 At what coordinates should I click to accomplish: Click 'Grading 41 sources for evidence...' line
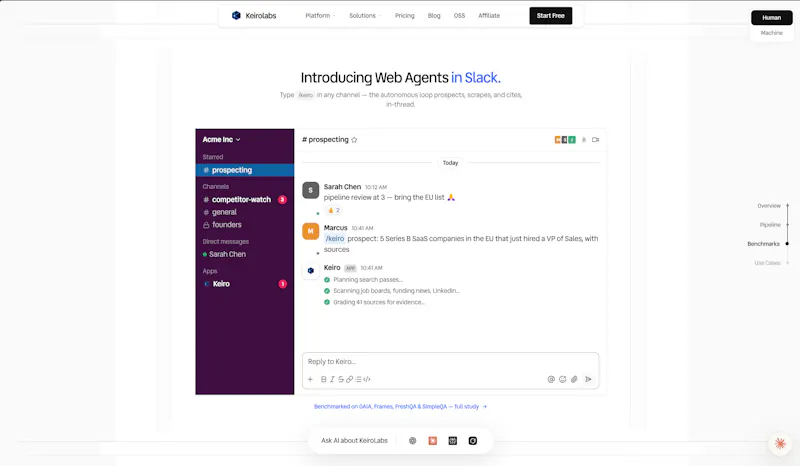pos(379,302)
